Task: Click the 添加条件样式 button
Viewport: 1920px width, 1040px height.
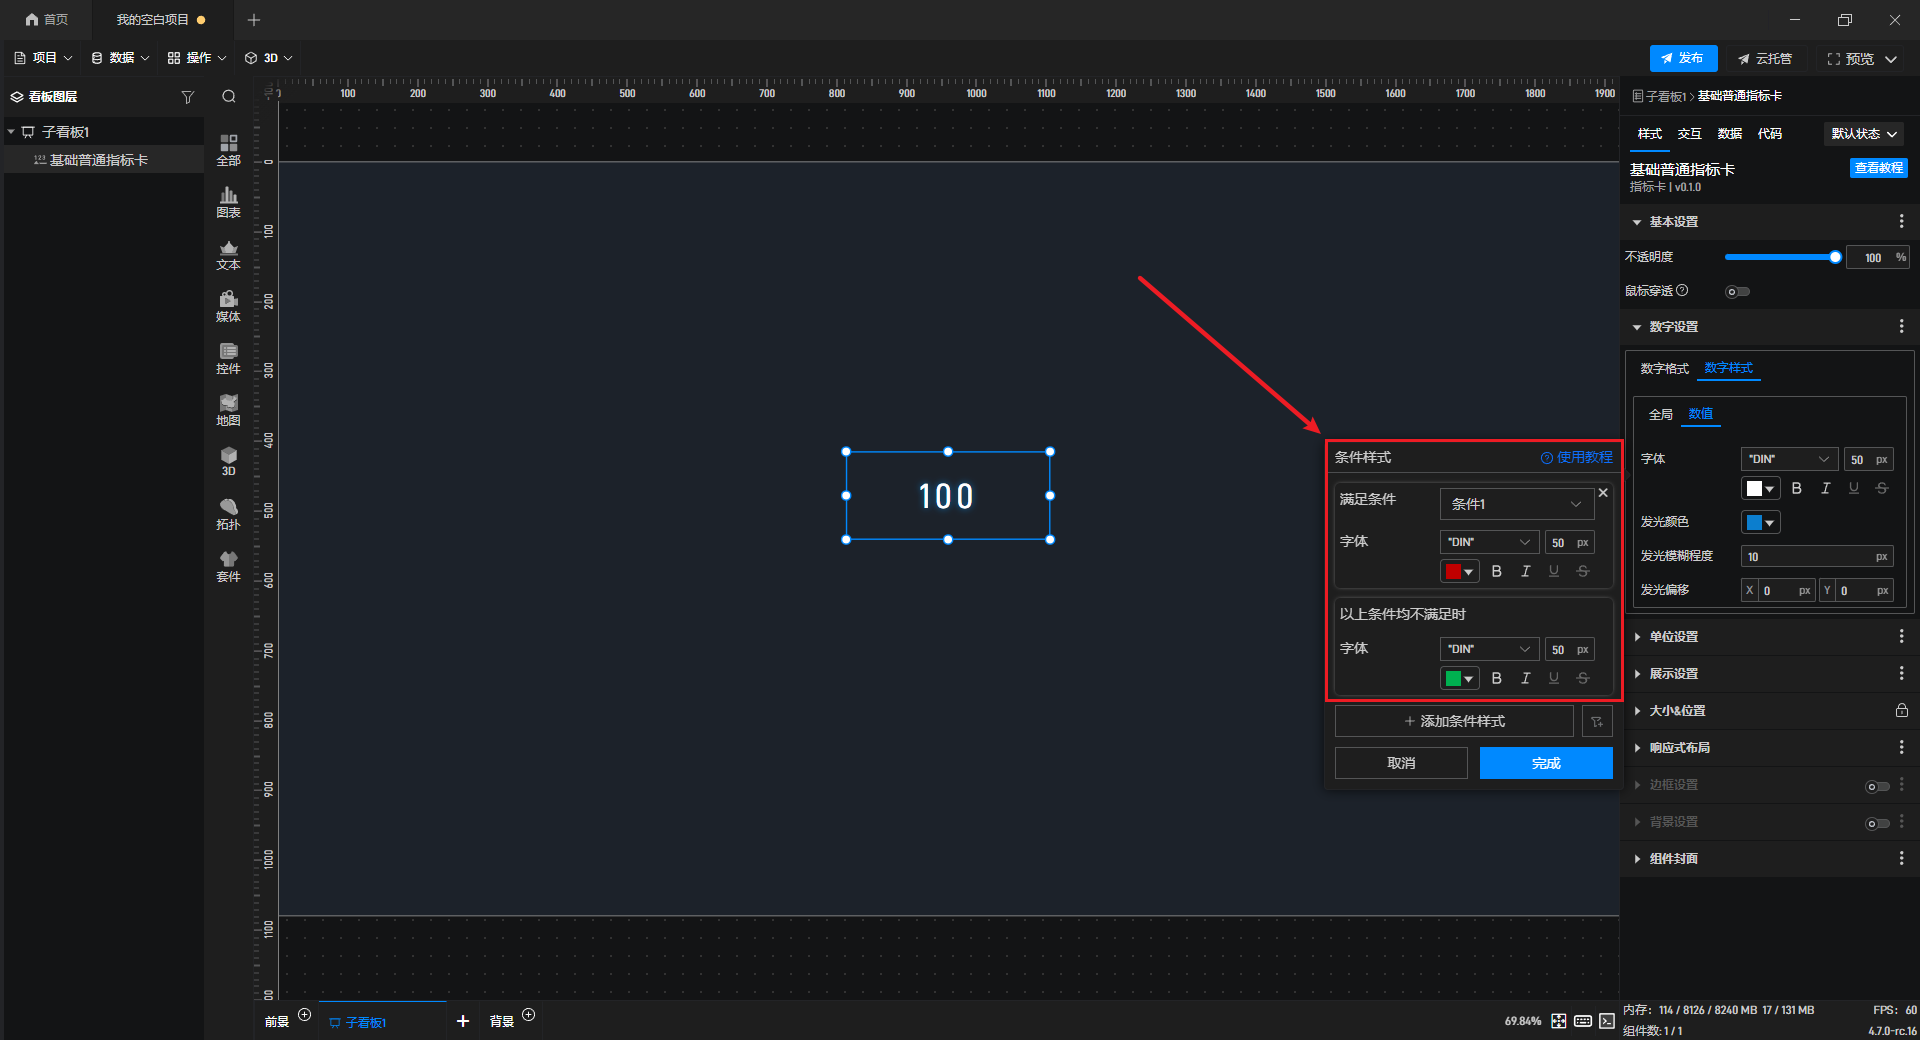Action: (x=1454, y=721)
